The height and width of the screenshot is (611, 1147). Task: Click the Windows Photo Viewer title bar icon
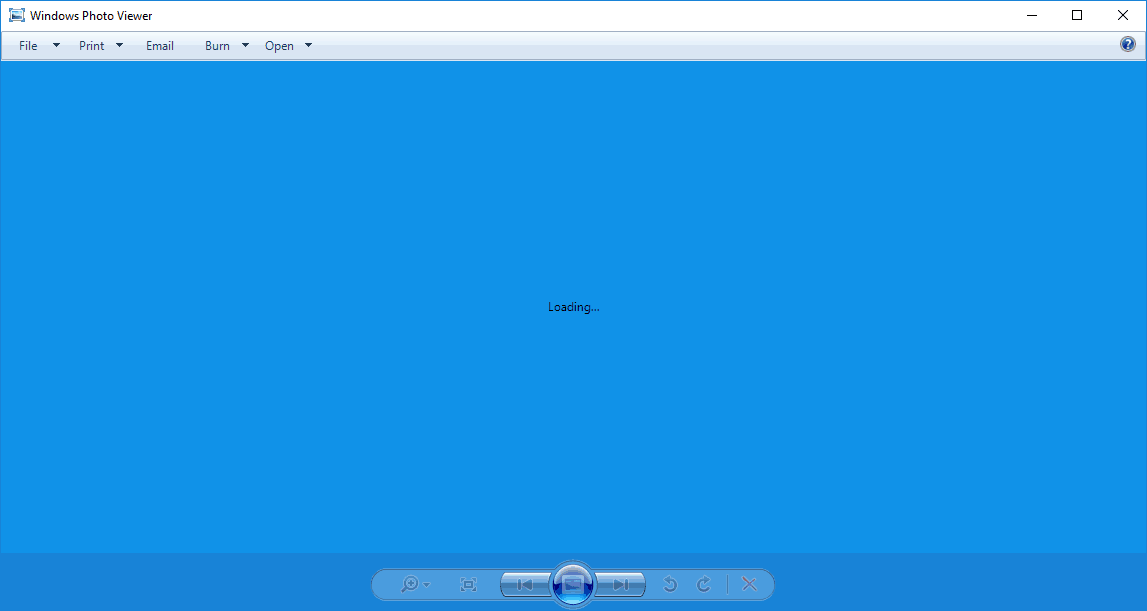click(x=16, y=15)
